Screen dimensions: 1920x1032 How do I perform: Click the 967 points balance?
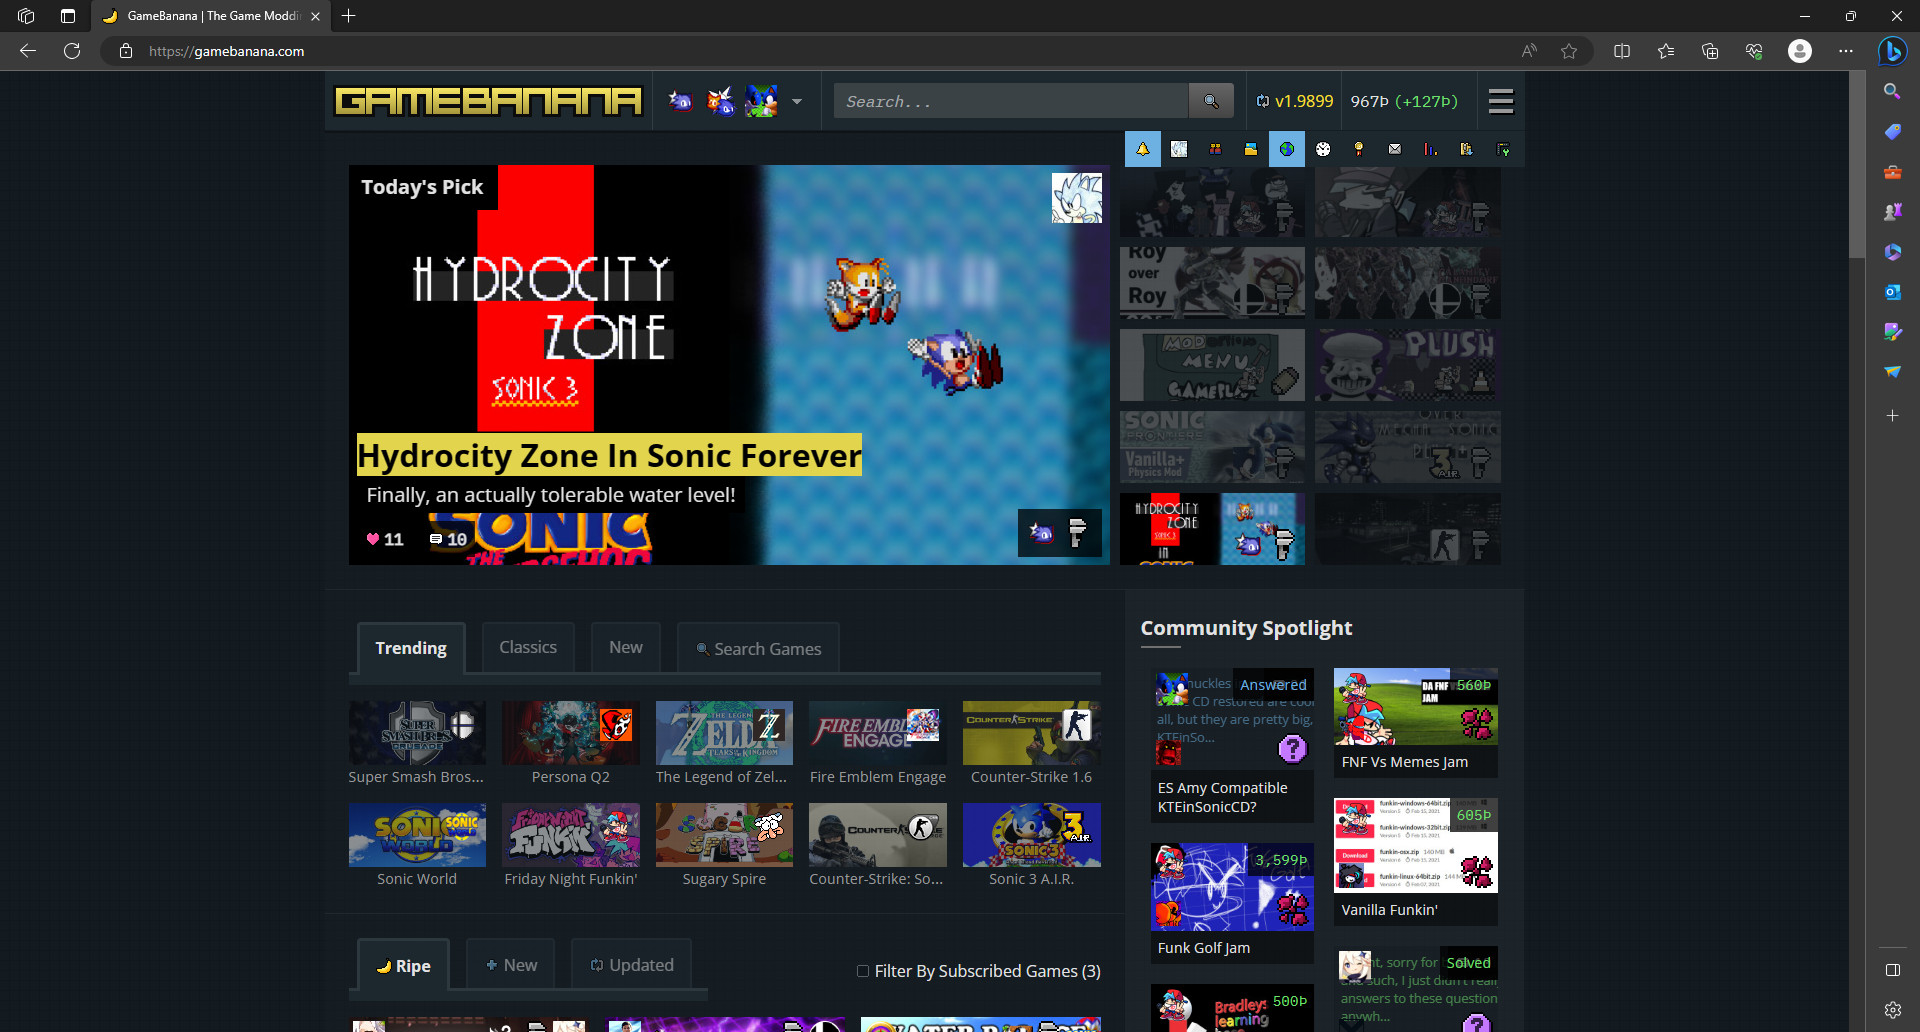1404,101
